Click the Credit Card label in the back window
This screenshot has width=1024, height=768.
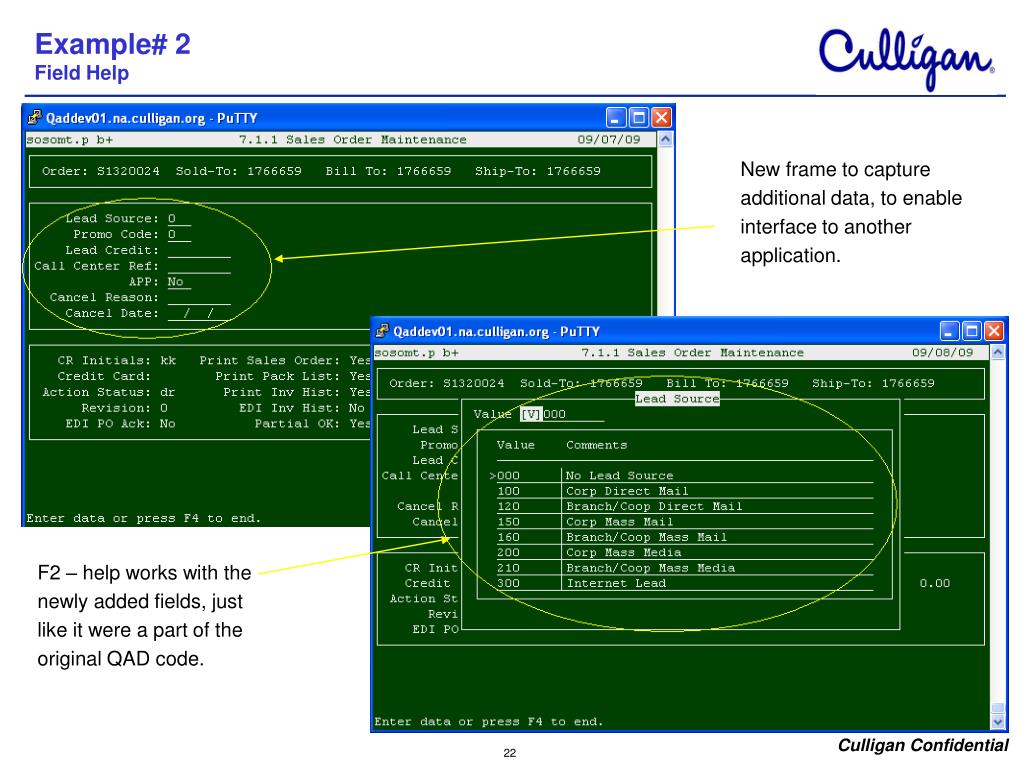click(104, 376)
